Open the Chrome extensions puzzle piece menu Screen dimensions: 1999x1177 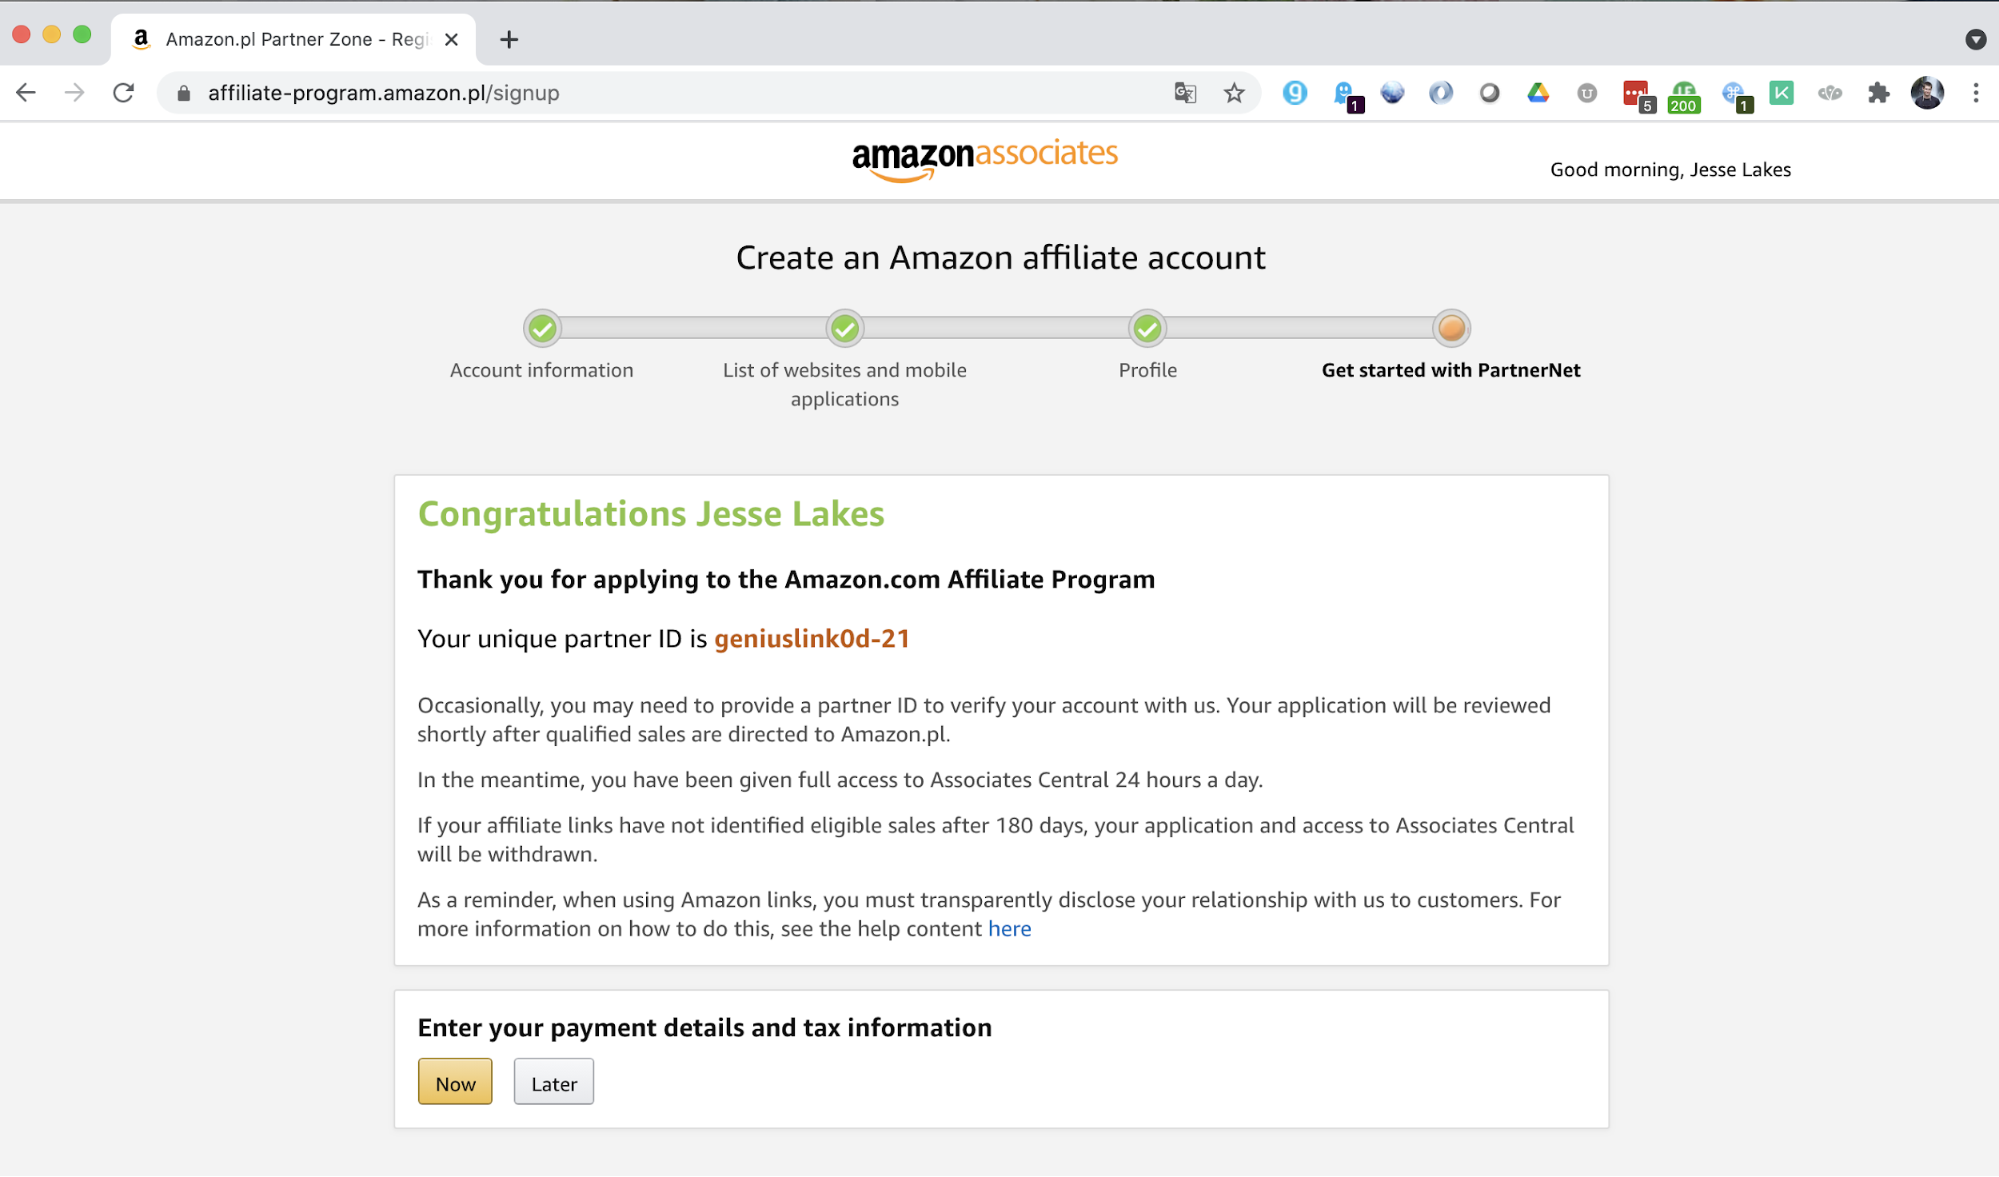click(1879, 92)
